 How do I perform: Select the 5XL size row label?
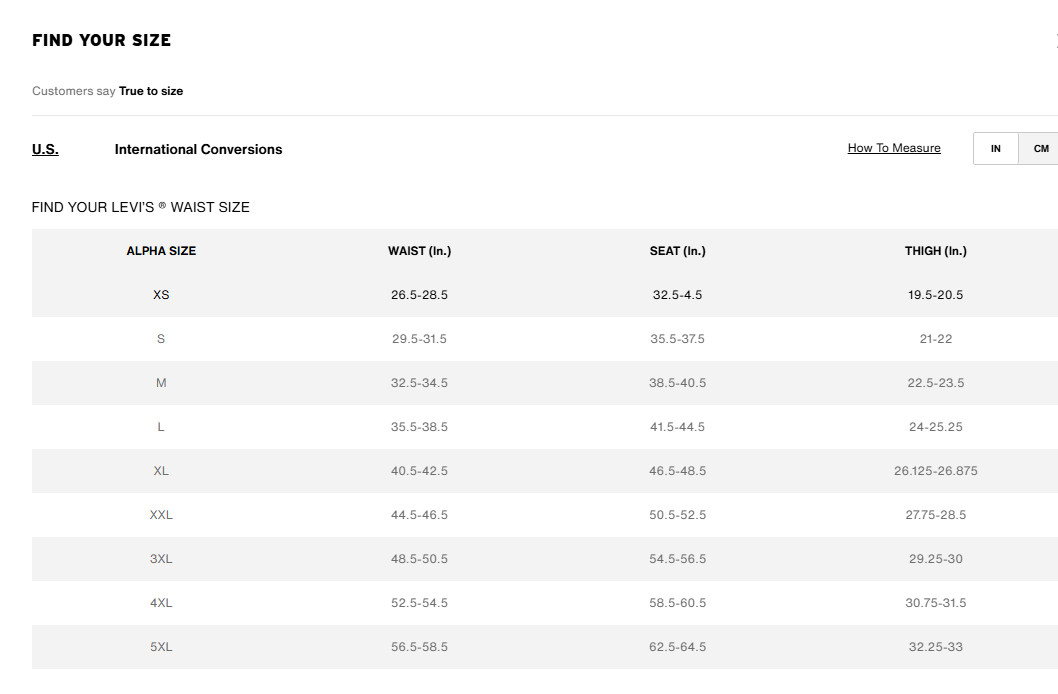[x=161, y=647]
